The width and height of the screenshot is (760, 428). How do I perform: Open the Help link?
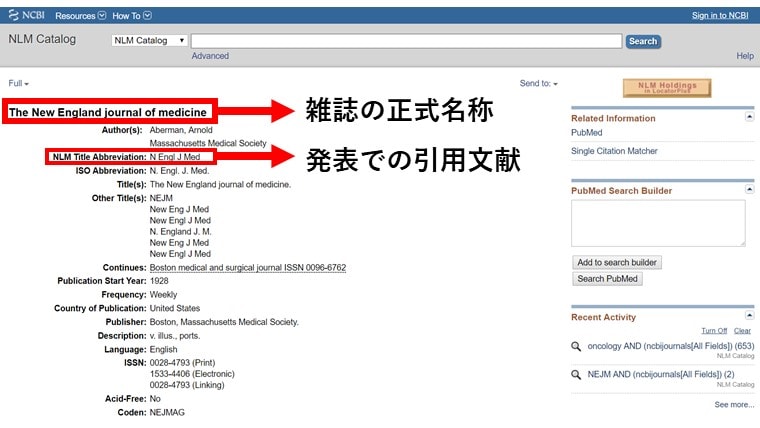pos(745,56)
